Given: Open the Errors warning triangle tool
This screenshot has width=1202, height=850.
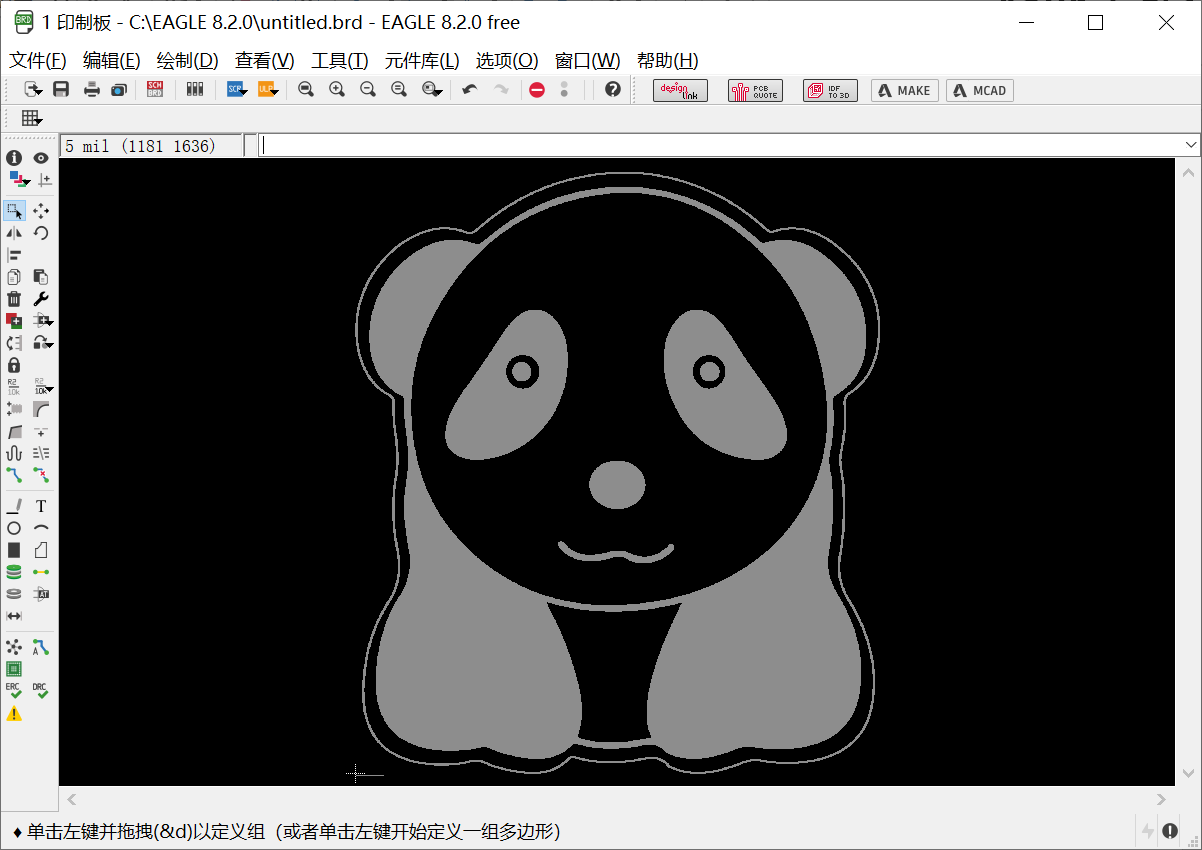Looking at the screenshot, I should click(x=14, y=714).
